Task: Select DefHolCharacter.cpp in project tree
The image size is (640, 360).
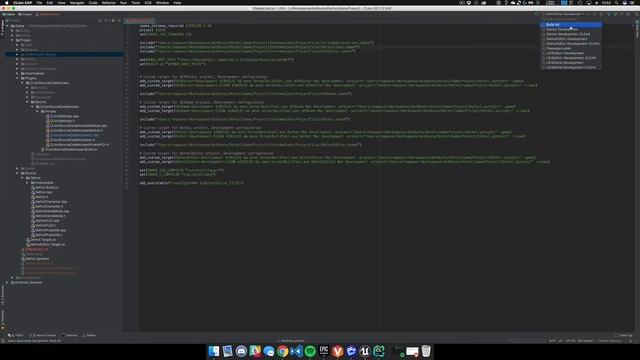Action: [50, 202]
